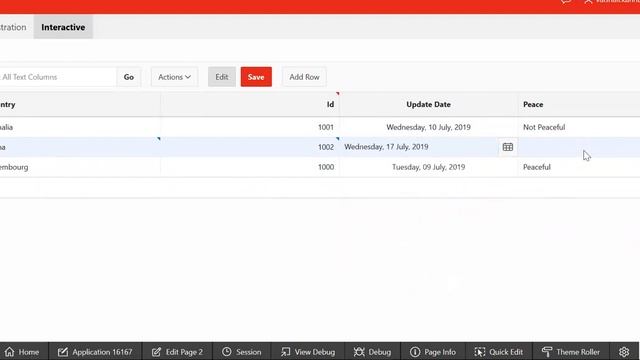
Task: Open developer toolbar settings gear
Action: 624,351
